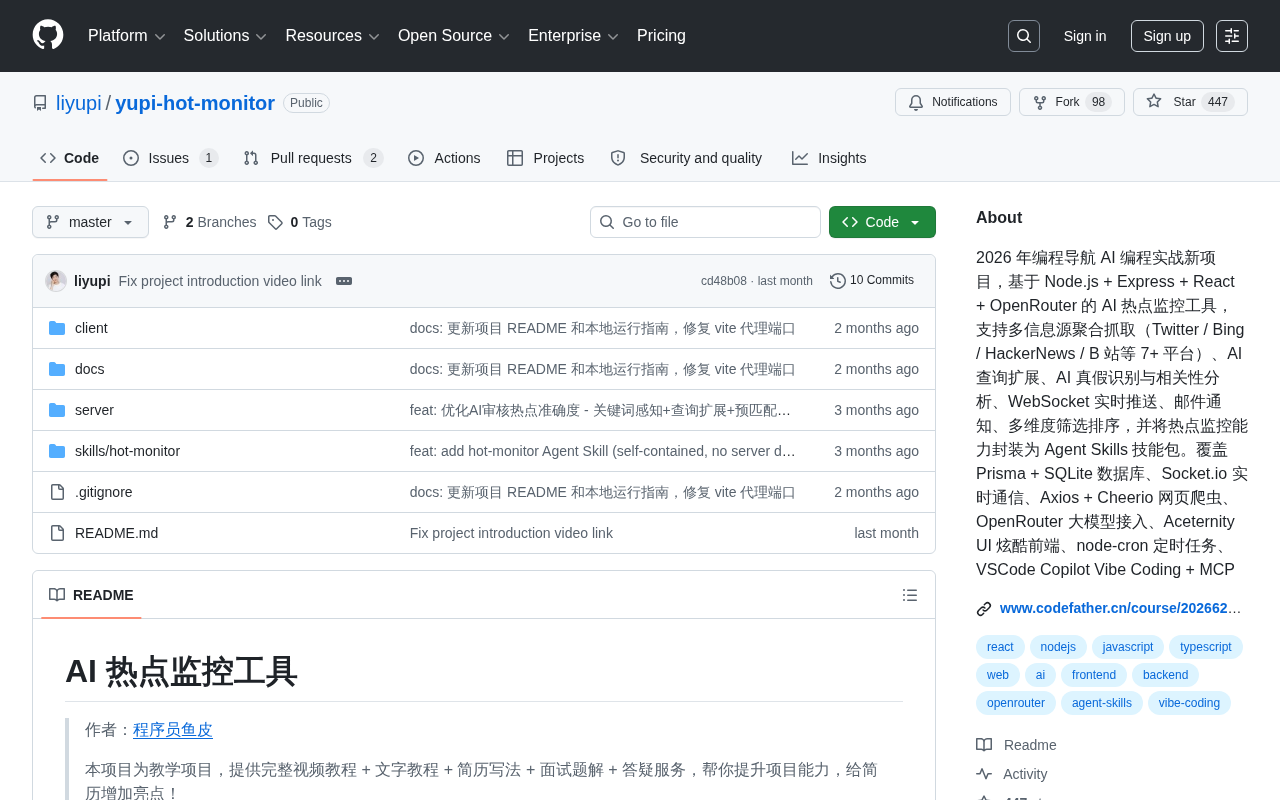Select the javascript topic tag
The width and height of the screenshot is (1280, 800).
1128,647
